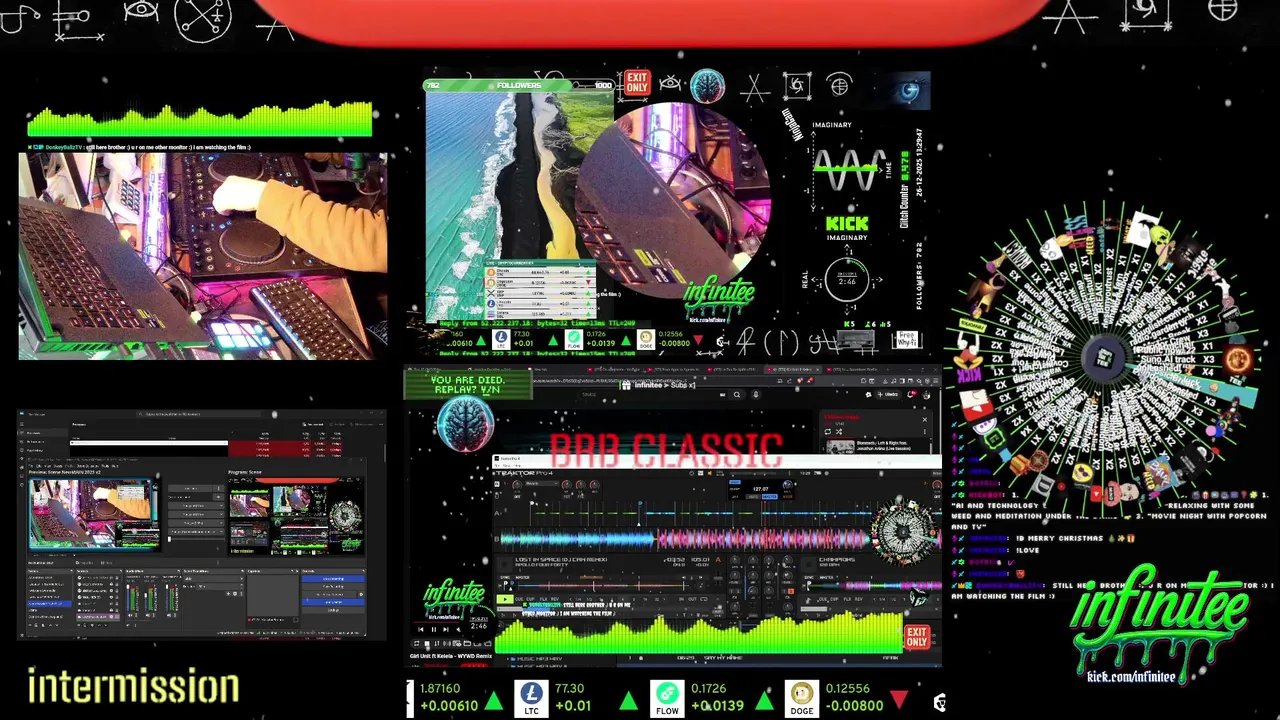1280x720 pixels.
Task: Click the OBS Transition button between previews
Action: [x=190, y=488]
